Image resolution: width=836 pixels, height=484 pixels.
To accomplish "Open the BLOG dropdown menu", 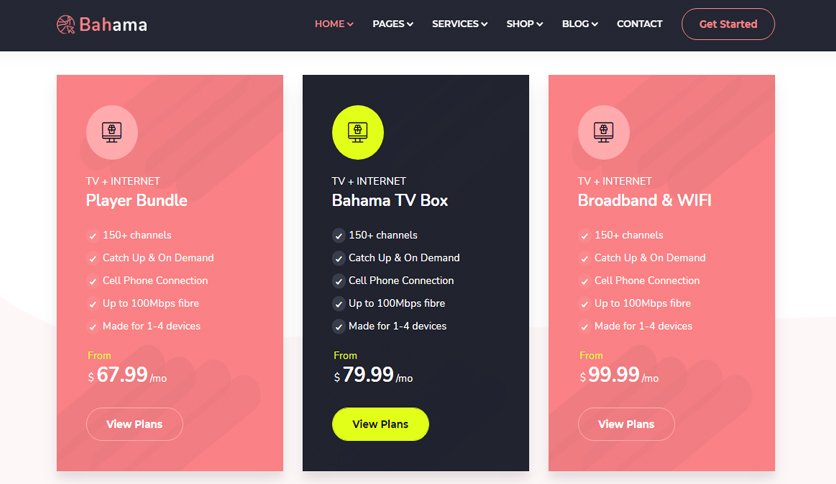I will tap(580, 24).
